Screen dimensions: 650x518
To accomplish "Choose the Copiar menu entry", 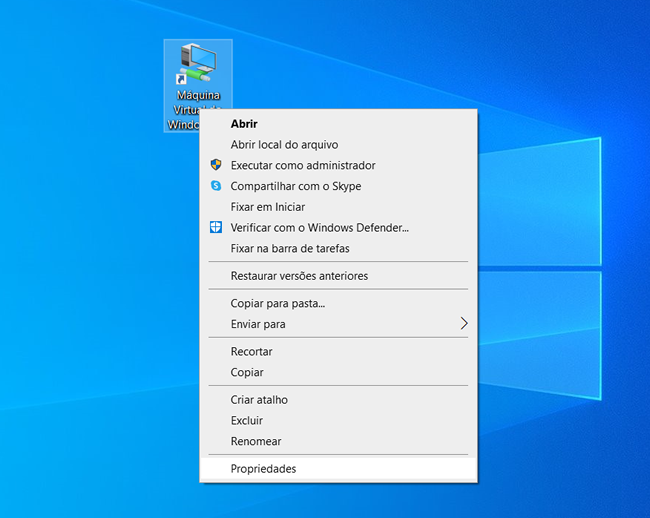I will (247, 372).
